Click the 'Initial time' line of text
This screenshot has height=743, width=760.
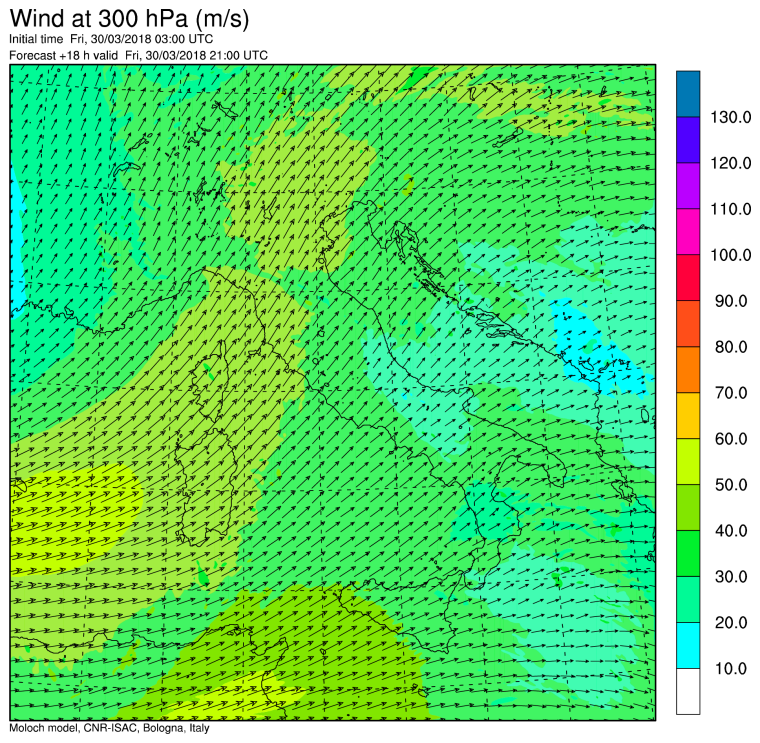point(111,39)
